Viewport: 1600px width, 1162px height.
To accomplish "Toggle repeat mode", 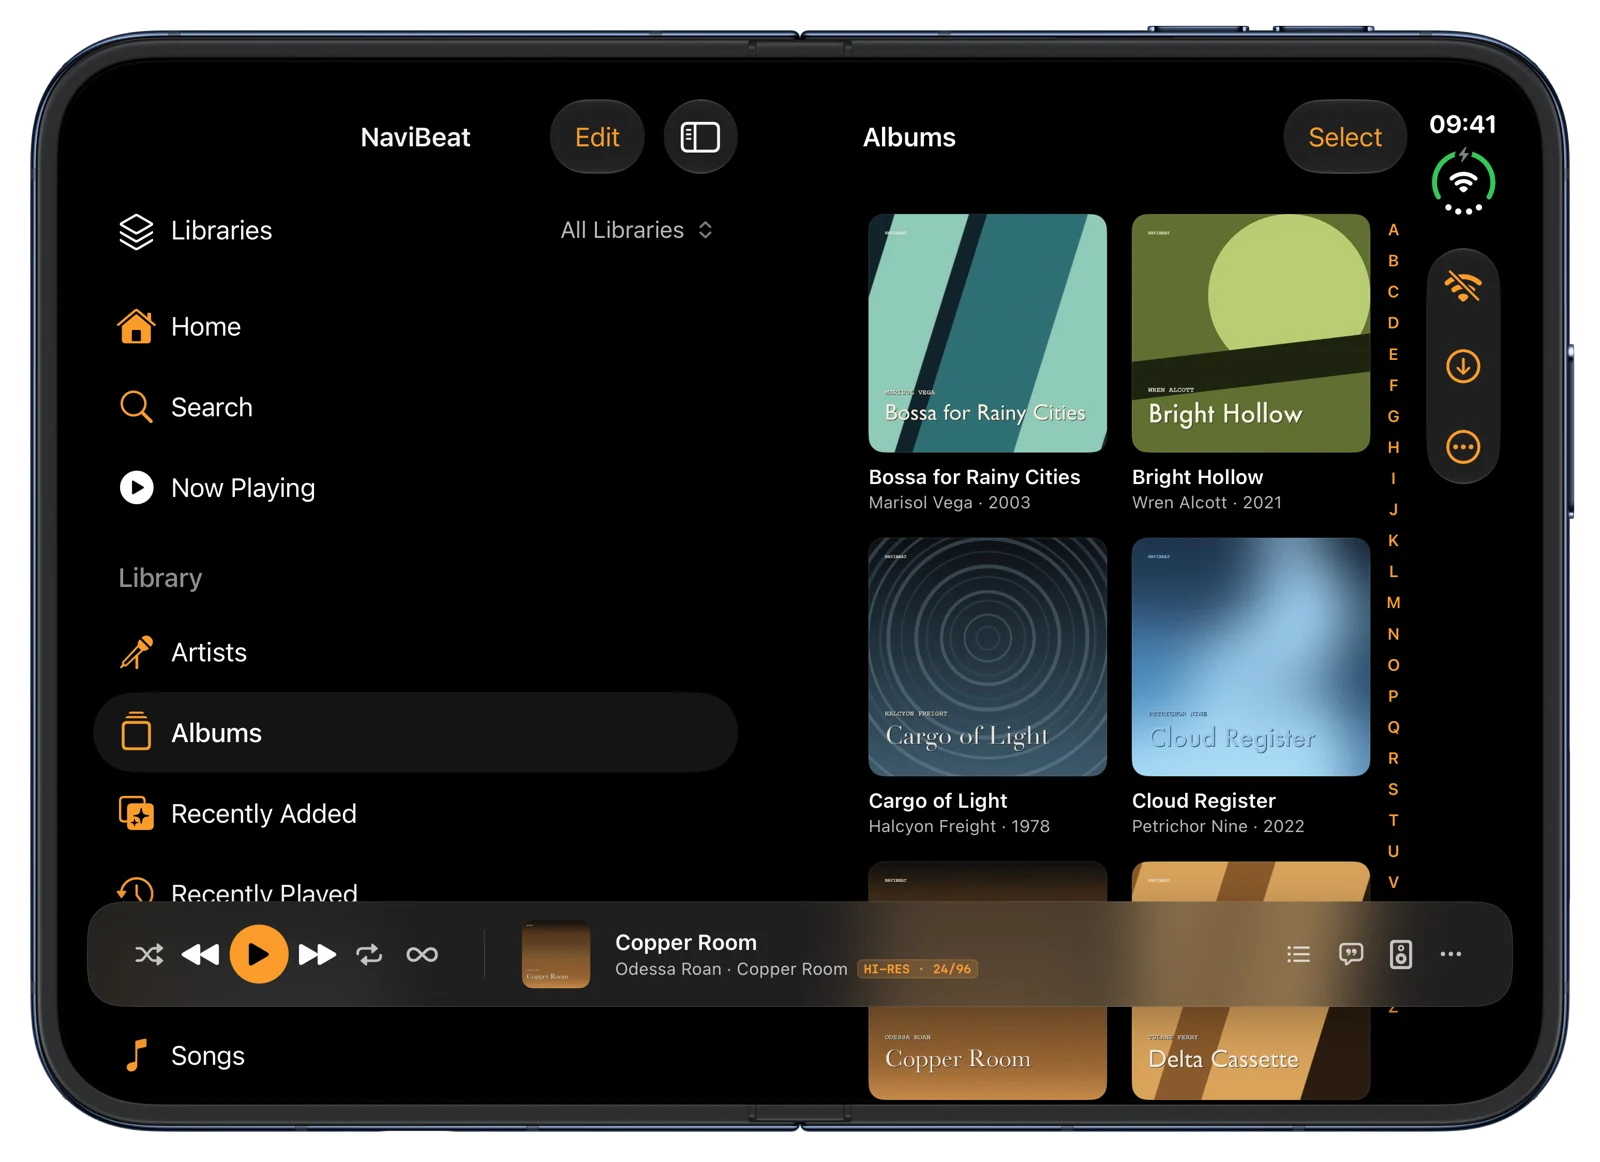I will point(369,955).
